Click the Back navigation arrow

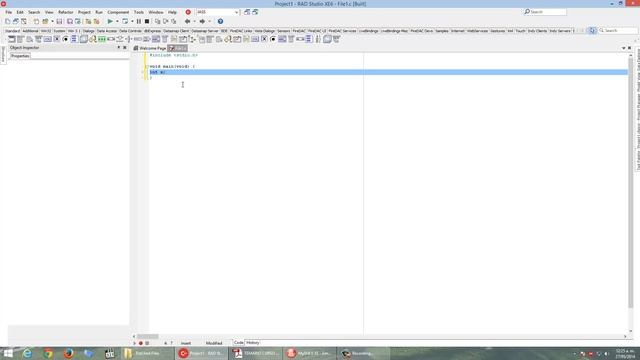tap(187, 21)
